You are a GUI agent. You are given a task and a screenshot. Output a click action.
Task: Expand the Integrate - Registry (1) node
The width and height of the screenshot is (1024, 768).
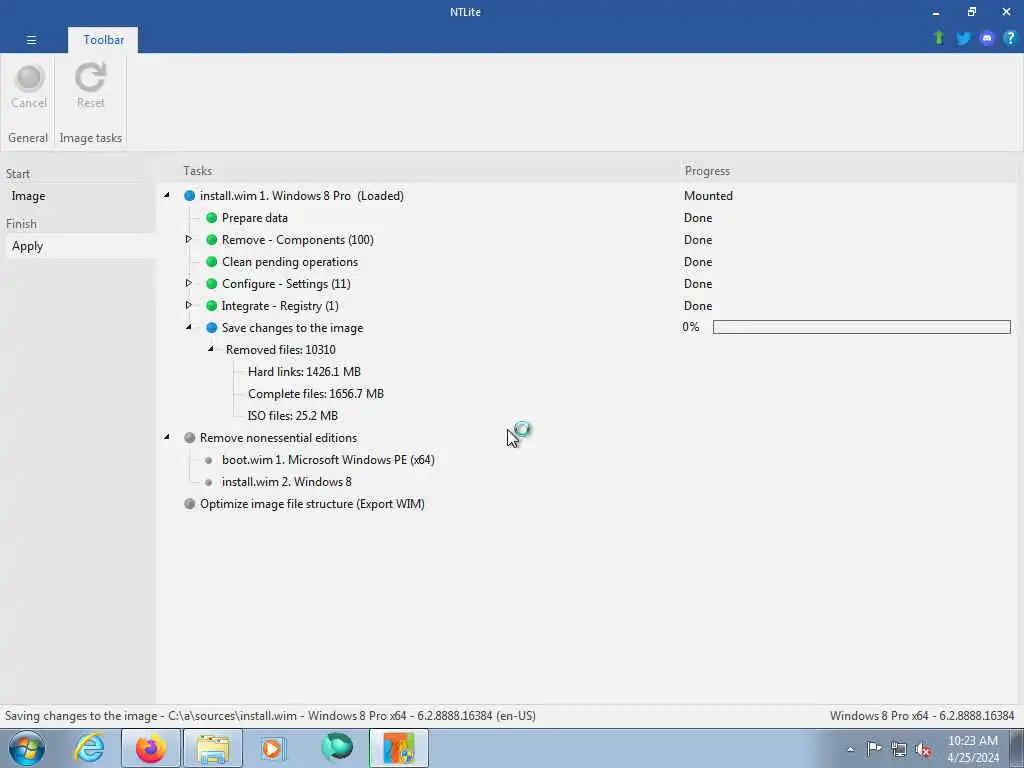[x=189, y=305]
